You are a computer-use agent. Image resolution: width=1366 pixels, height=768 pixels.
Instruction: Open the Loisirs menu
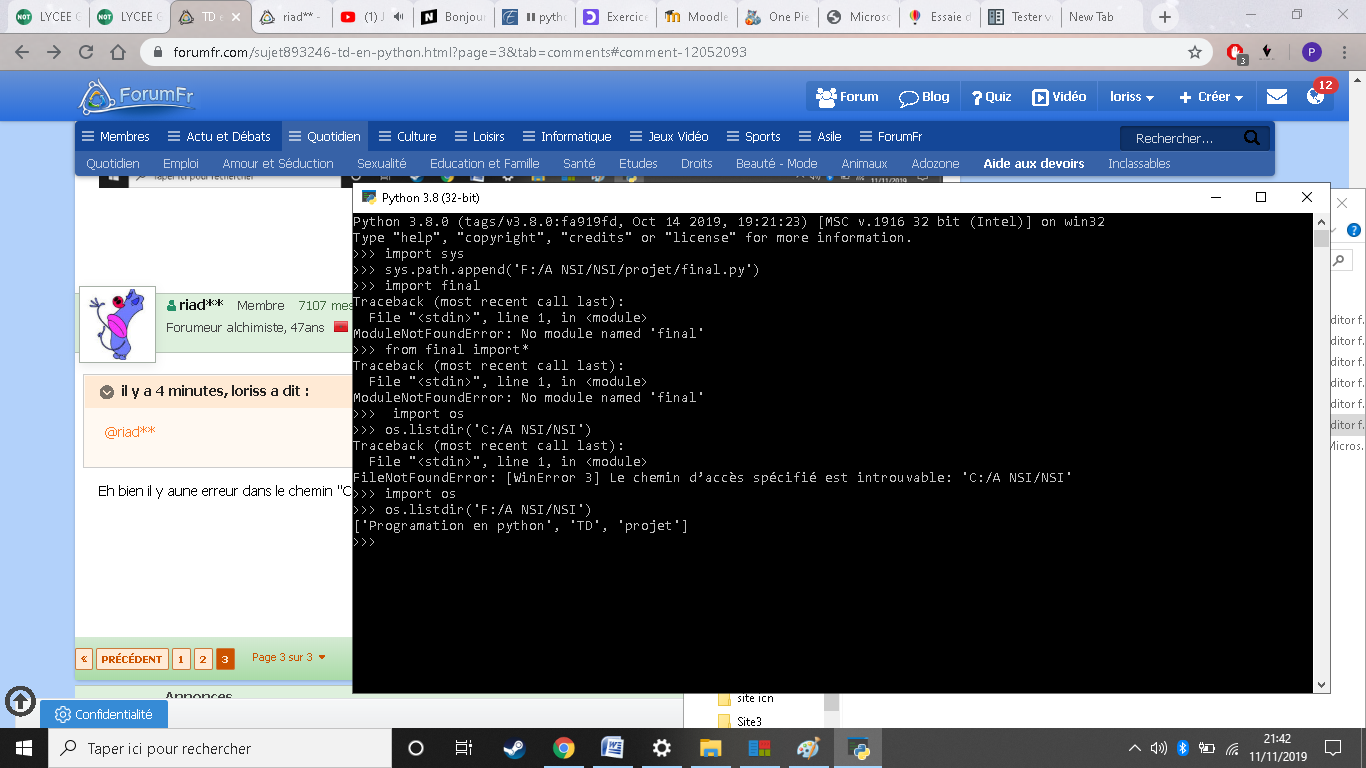(x=479, y=136)
